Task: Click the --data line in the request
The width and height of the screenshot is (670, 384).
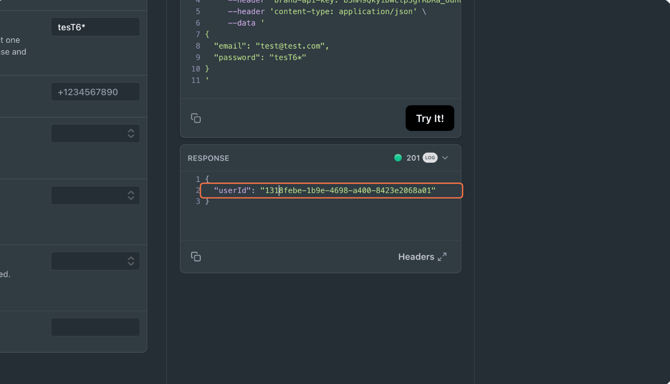Action: pyautogui.click(x=246, y=23)
